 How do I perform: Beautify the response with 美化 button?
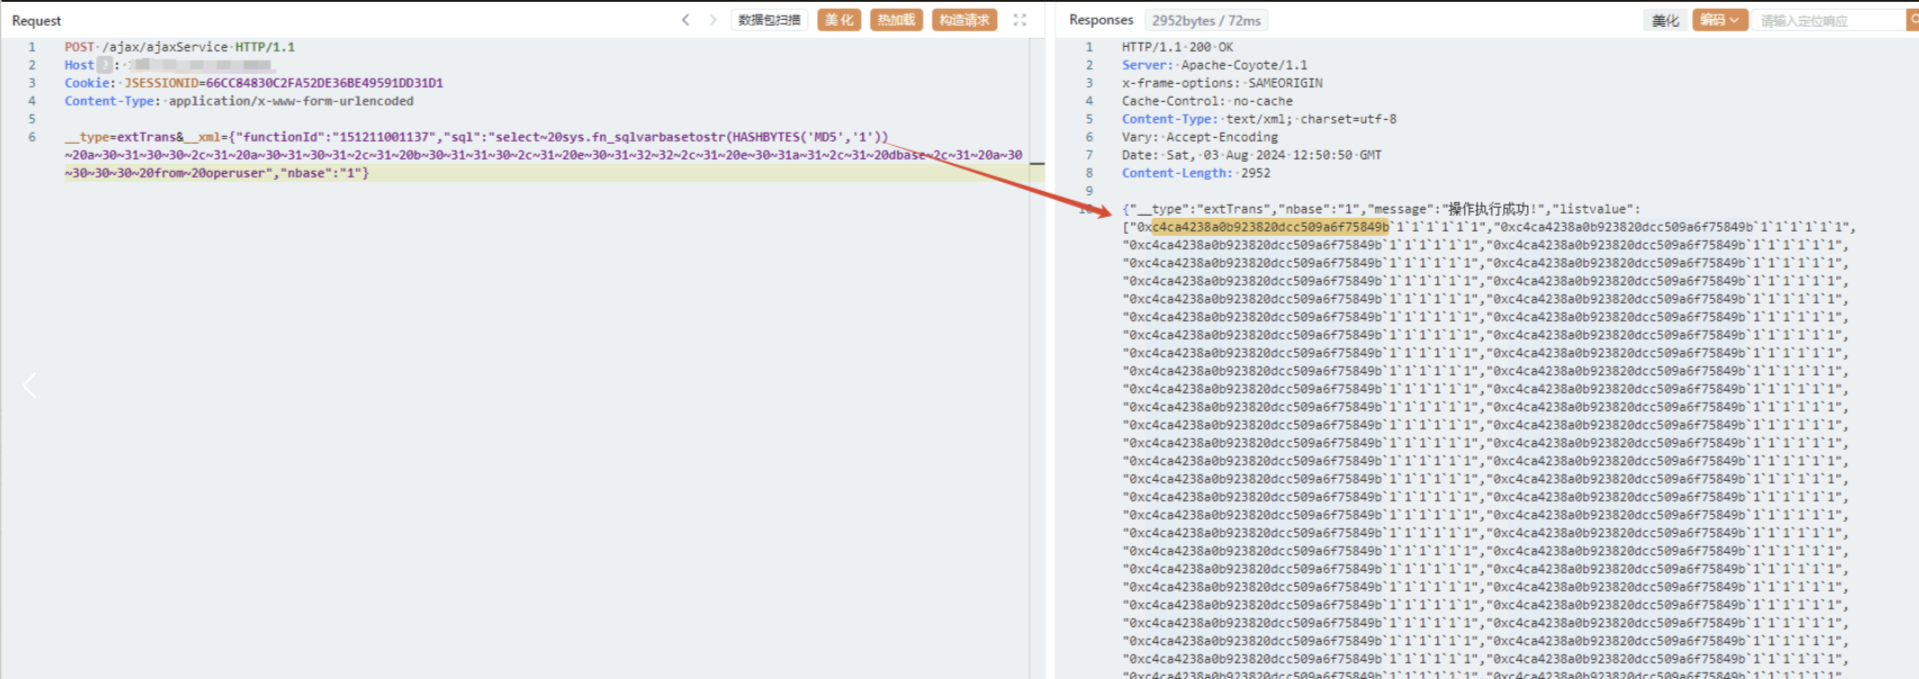(1666, 20)
